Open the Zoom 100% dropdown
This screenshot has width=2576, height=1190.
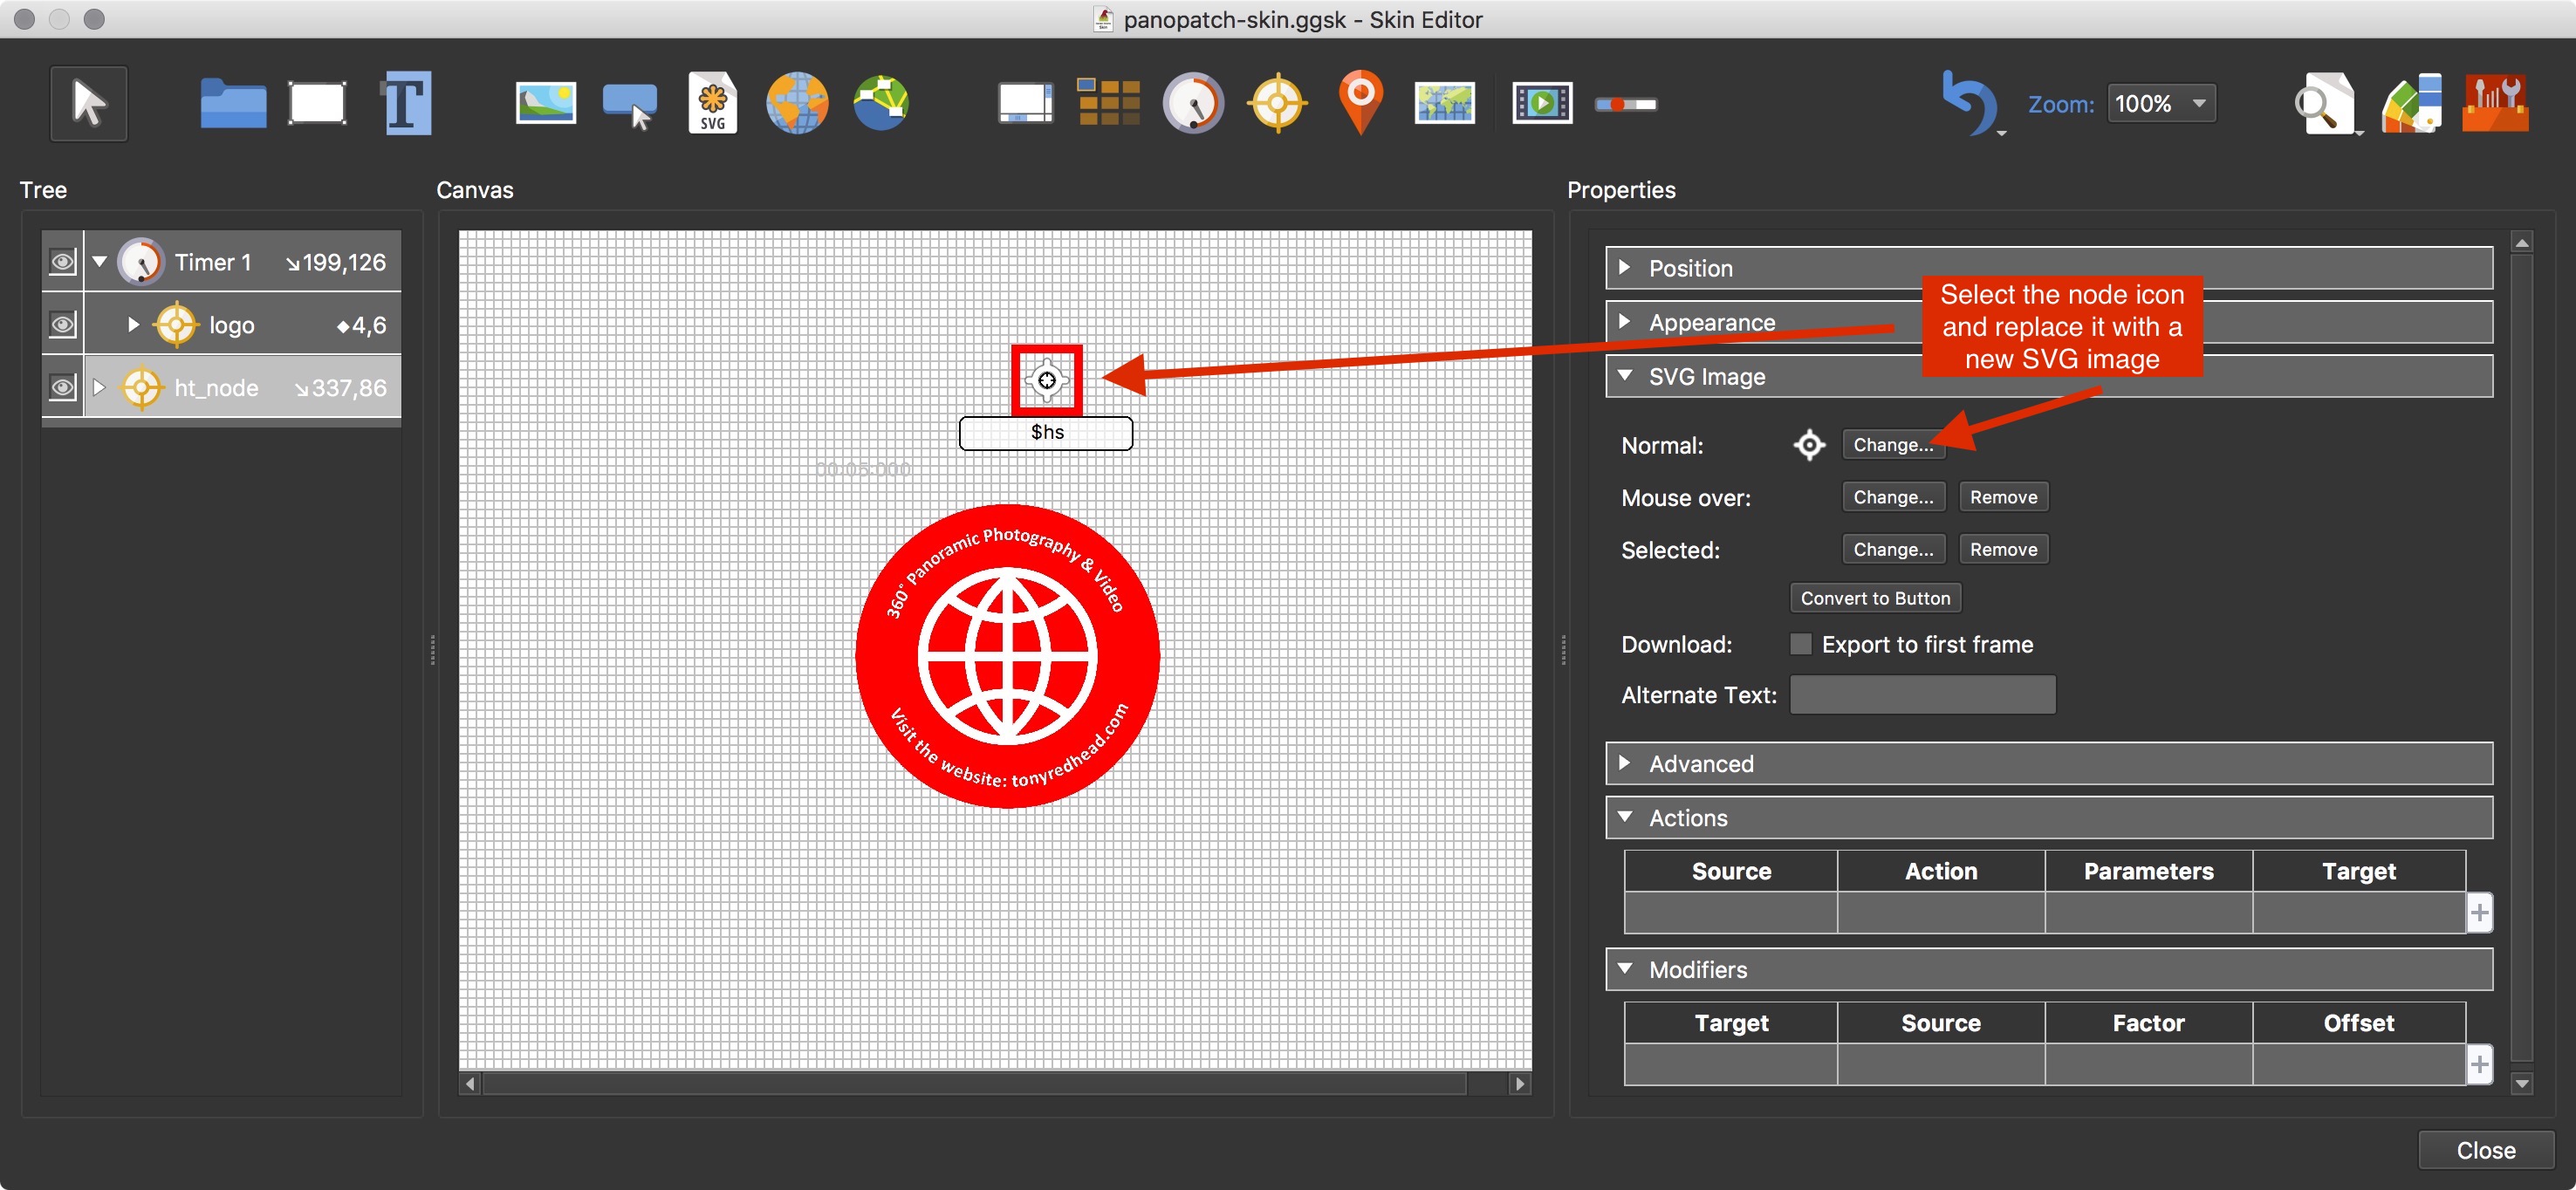(x=2161, y=103)
